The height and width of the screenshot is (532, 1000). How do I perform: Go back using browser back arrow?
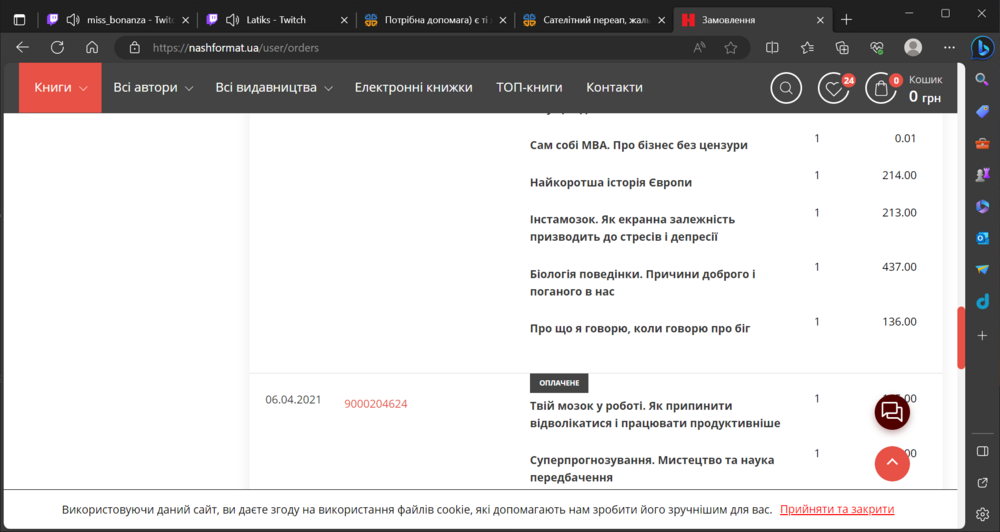pyautogui.click(x=22, y=47)
